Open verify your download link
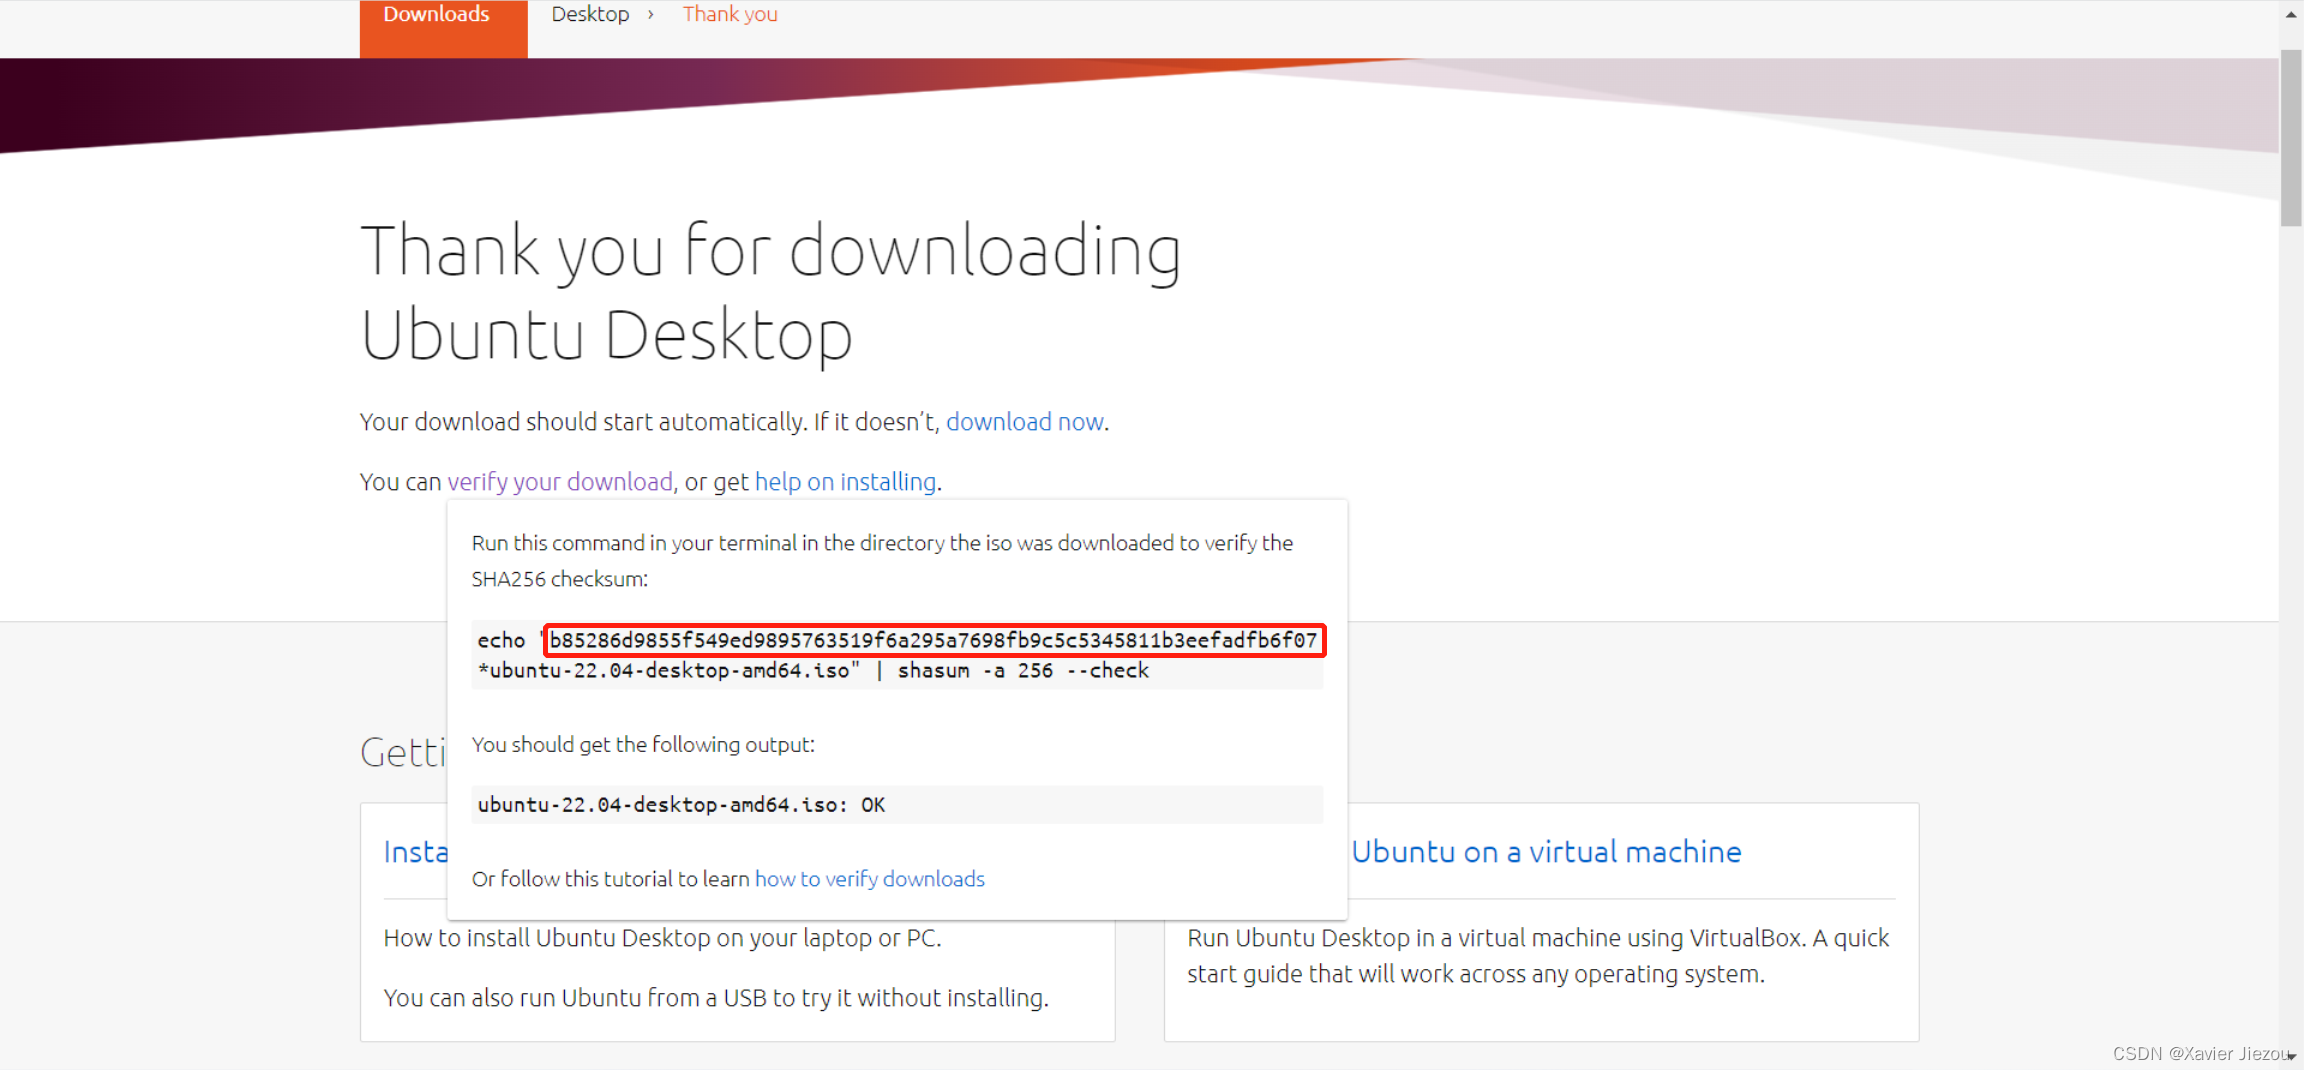Image resolution: width=2304 pixels, height=1070 pixels. tap(560, 482)
